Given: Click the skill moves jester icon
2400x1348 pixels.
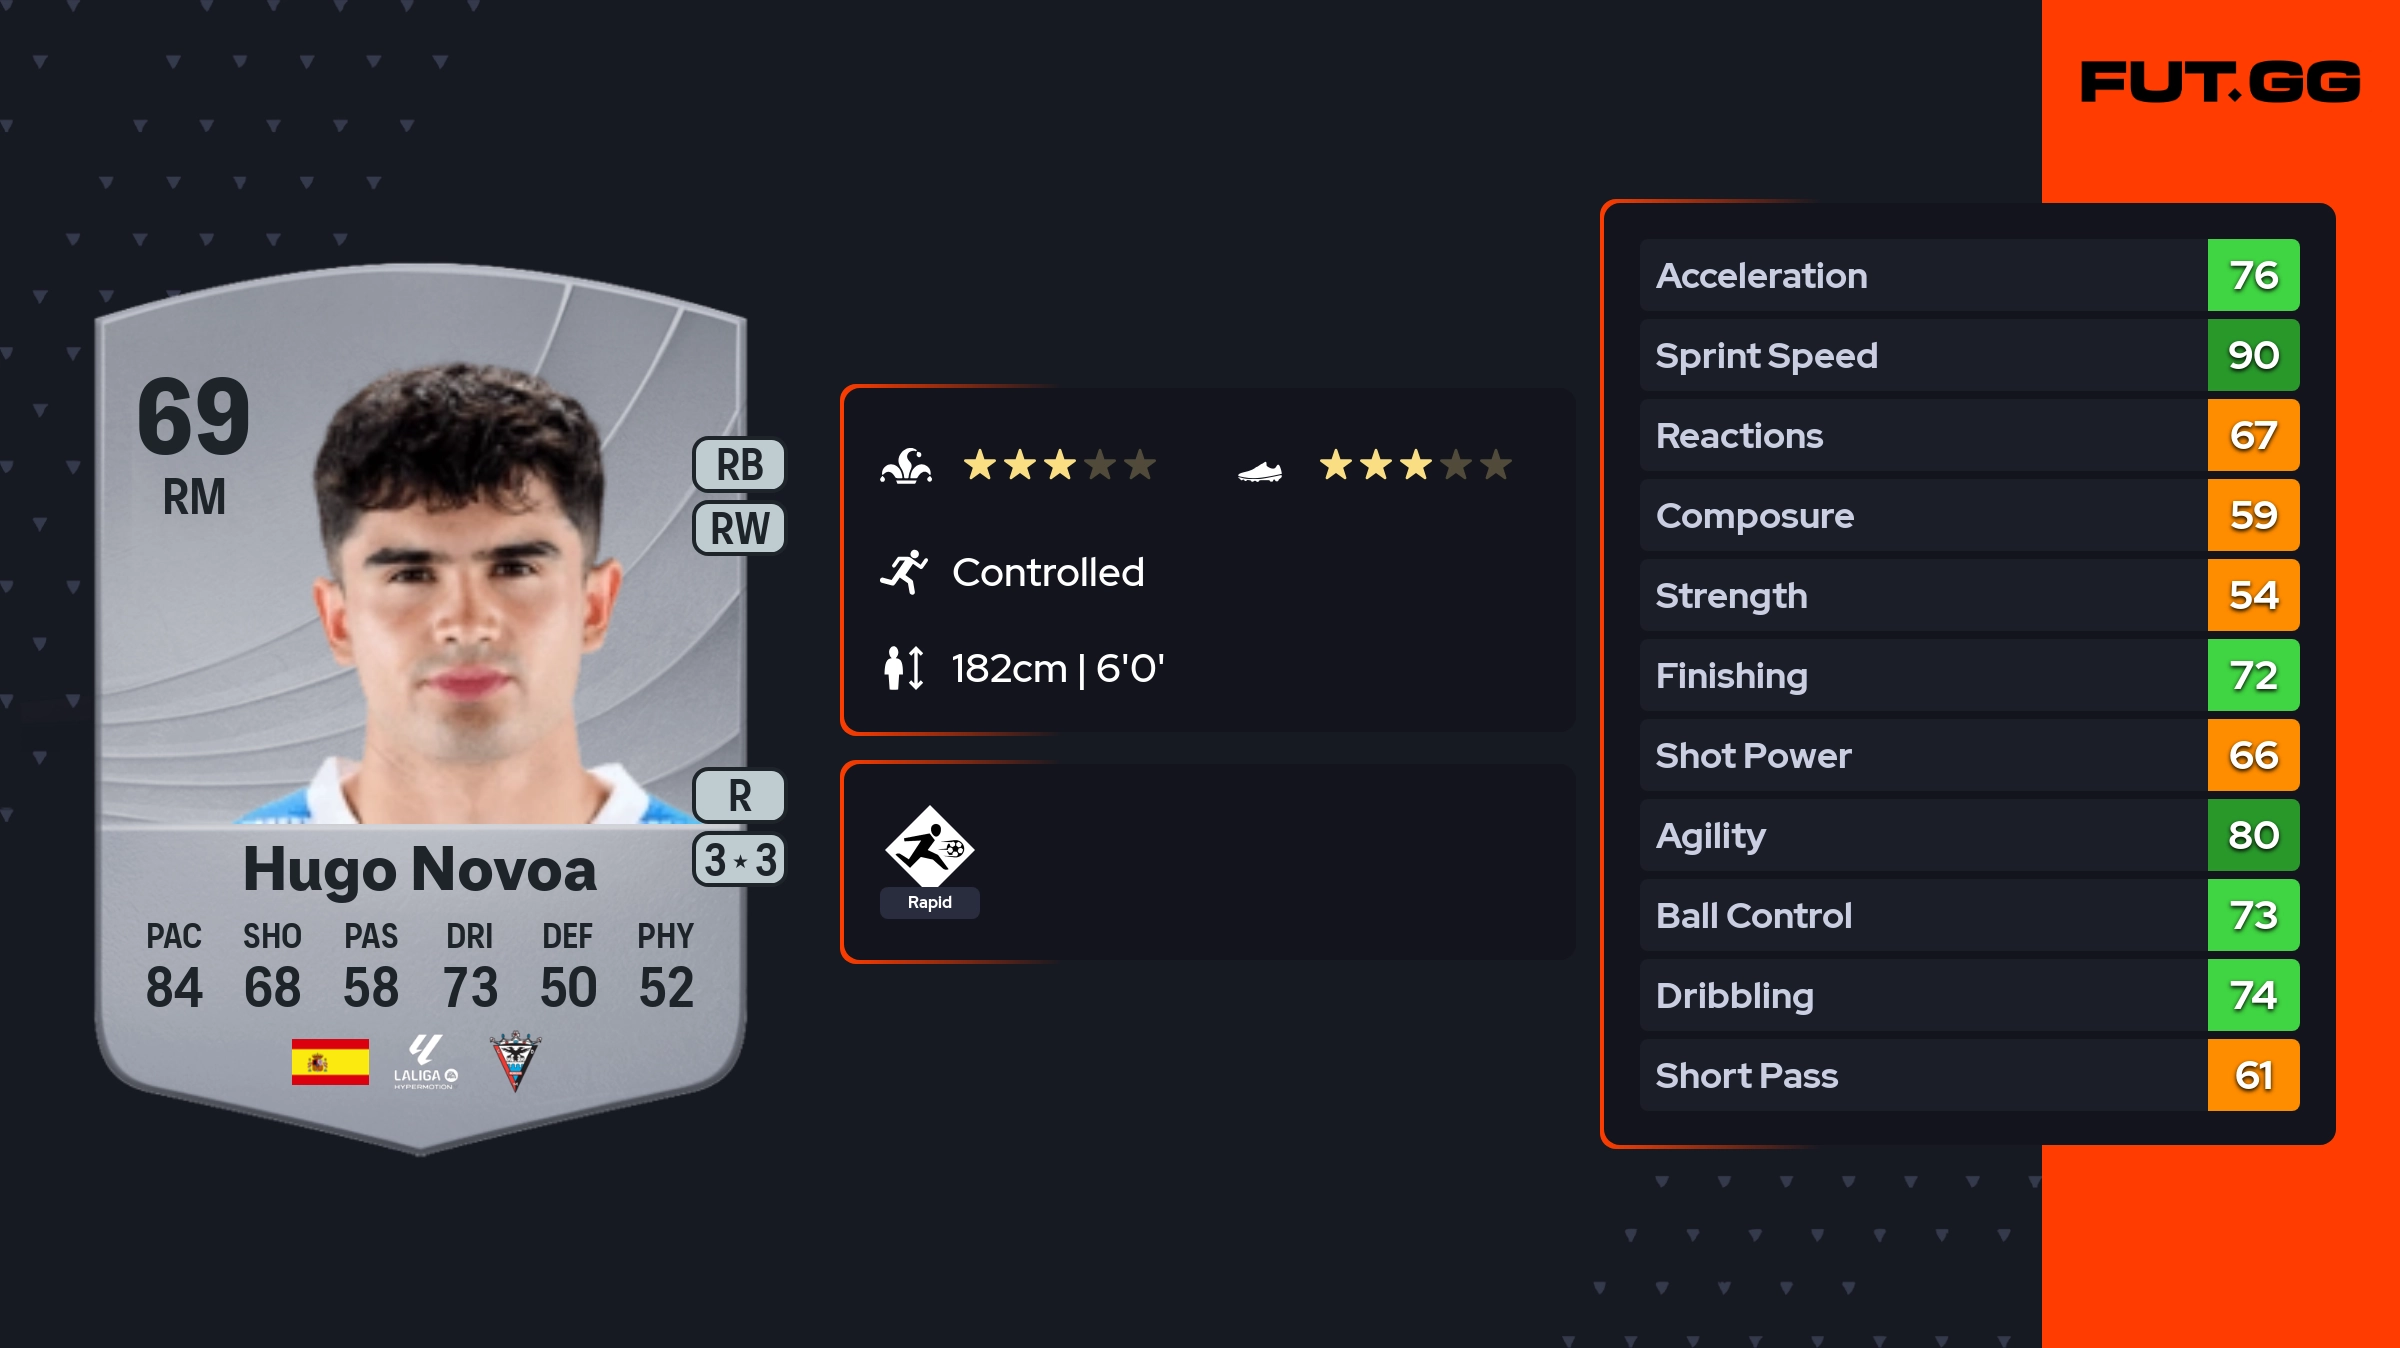Looking at the screenshot, I should click(x=906, y=466).
